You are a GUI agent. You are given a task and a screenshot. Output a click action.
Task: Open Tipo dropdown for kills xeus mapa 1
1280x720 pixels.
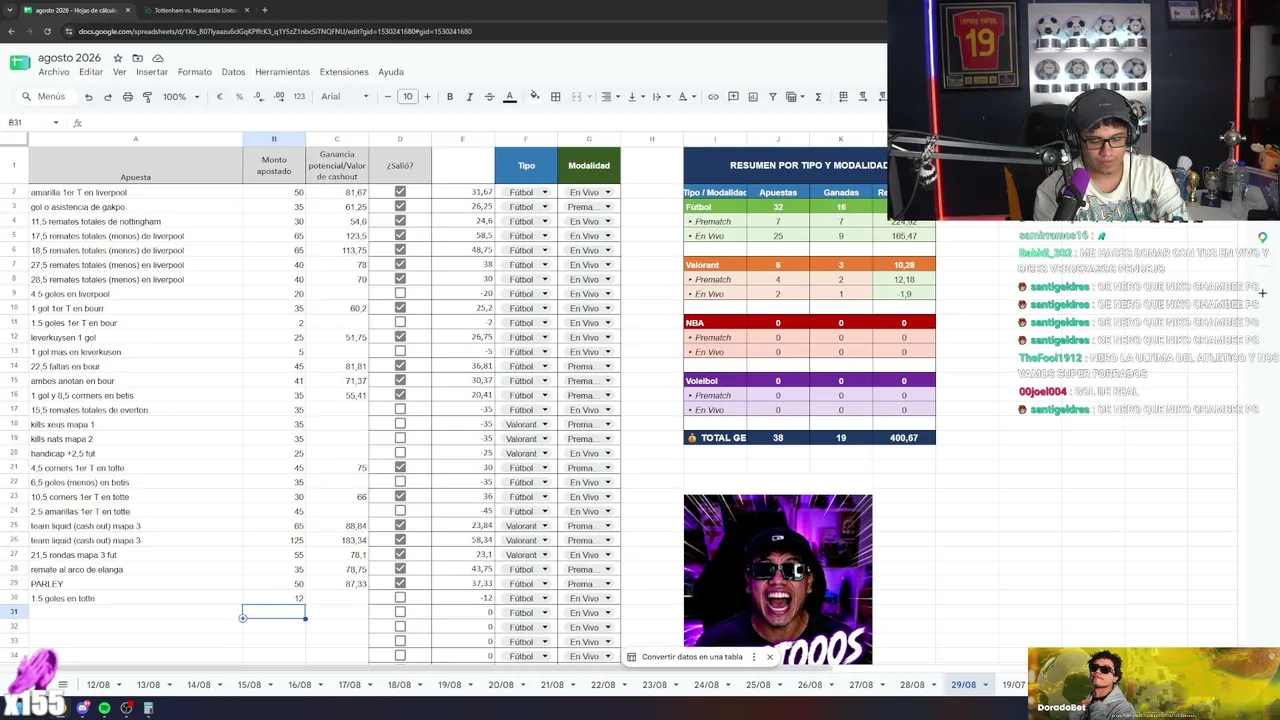point(526,424)
